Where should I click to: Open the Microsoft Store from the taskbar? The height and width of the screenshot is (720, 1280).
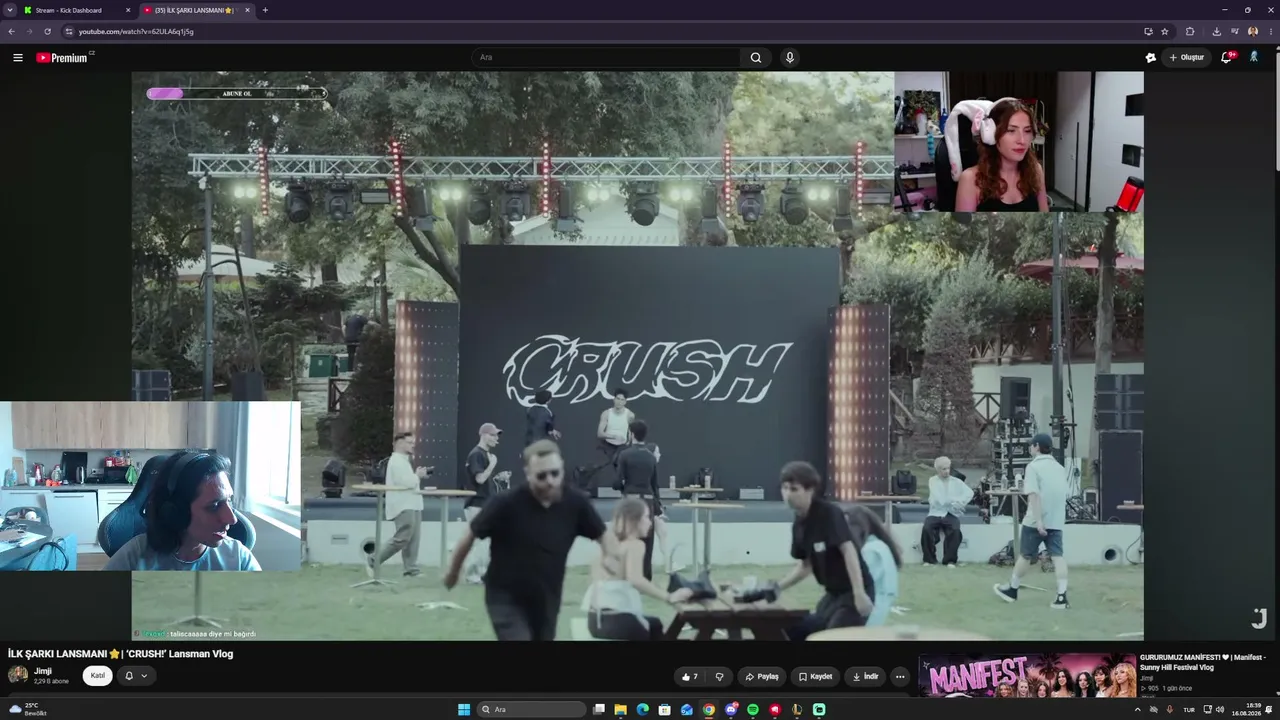tap(664, 710)
